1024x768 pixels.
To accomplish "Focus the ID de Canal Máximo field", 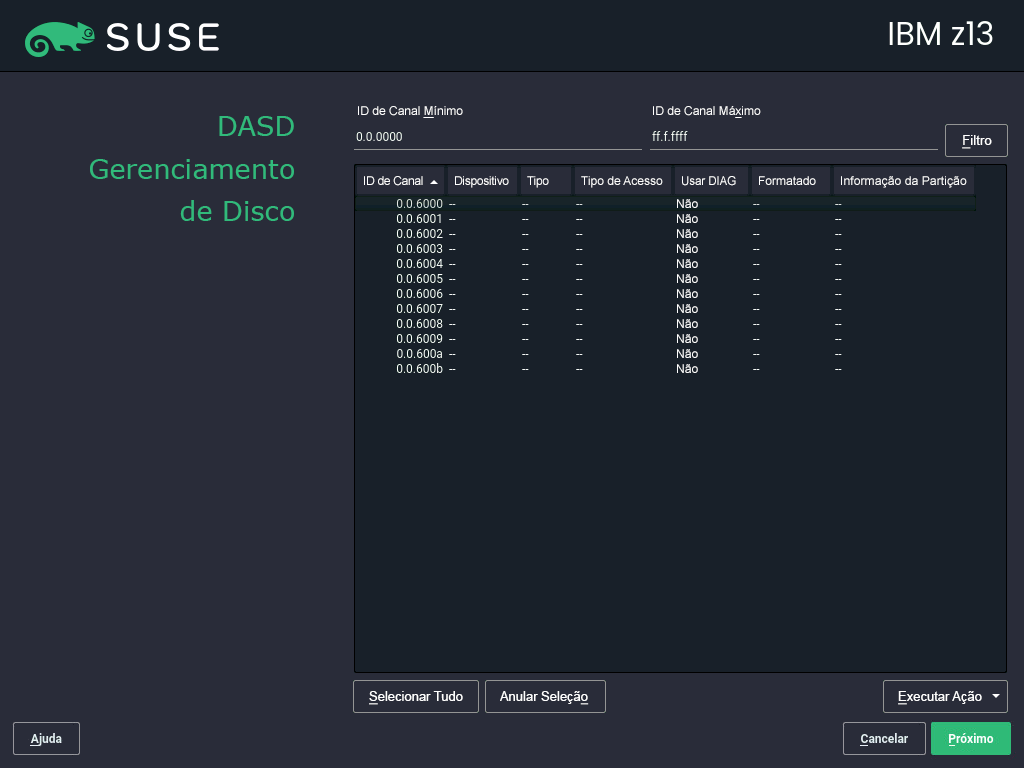I will click(793, 137).
